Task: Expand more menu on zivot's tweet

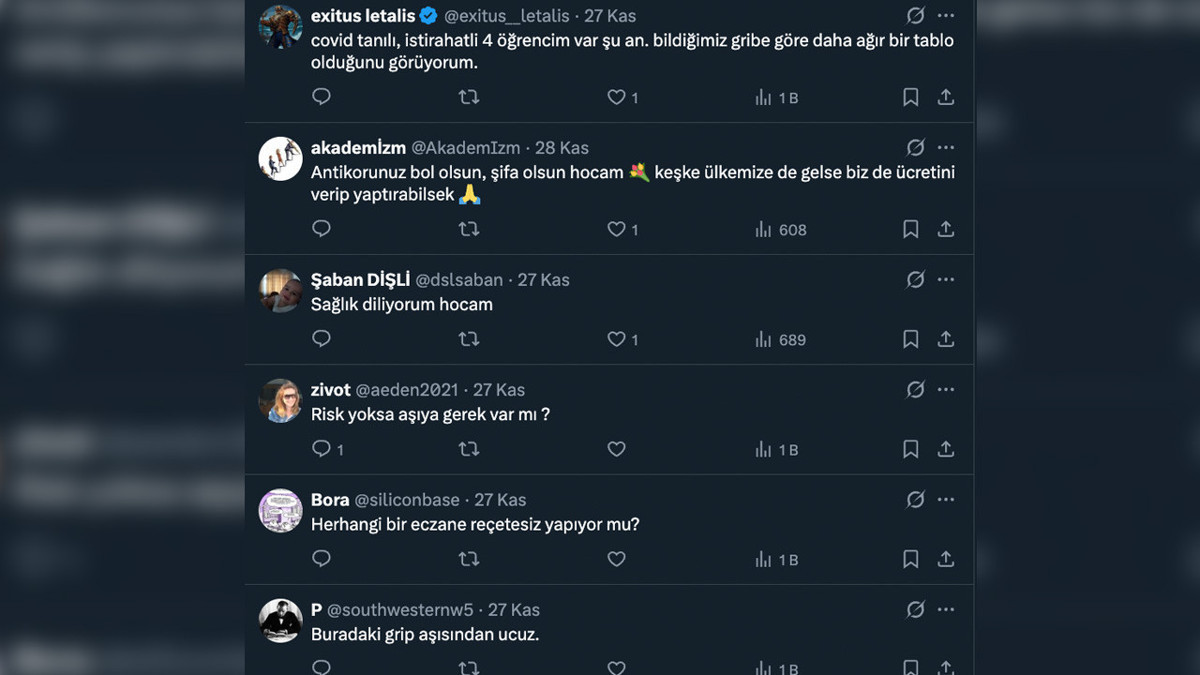Action: pyautogui.click(x=946, y=390)
